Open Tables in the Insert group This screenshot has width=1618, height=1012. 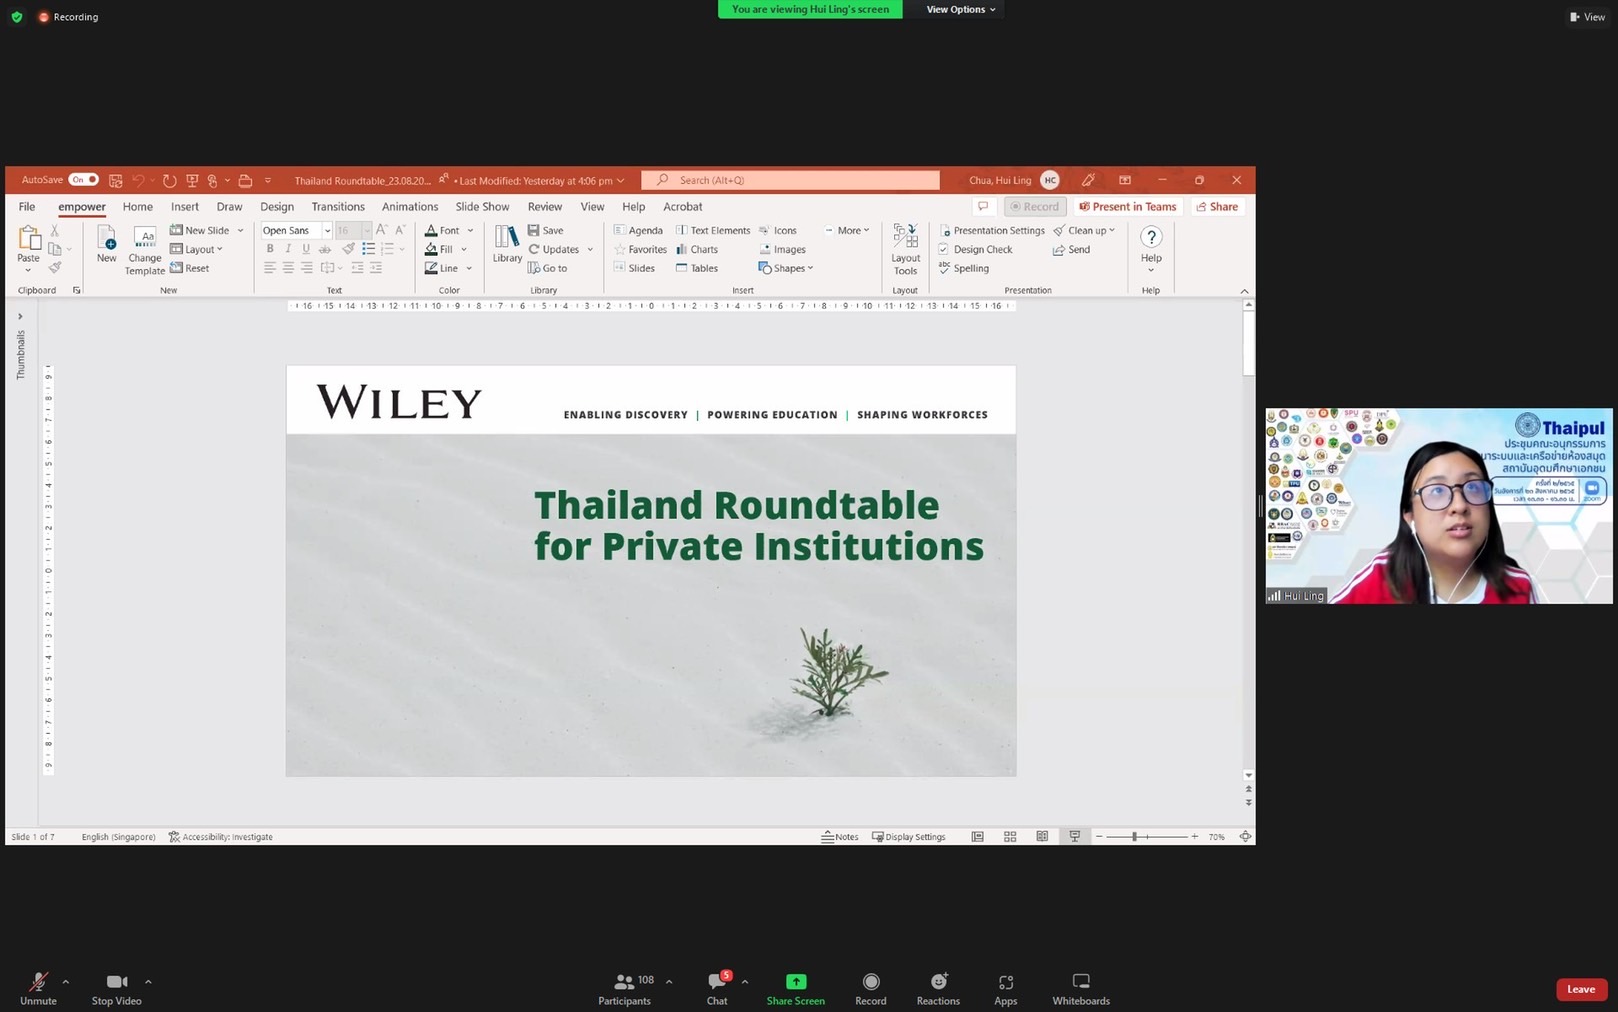point(697,268)
